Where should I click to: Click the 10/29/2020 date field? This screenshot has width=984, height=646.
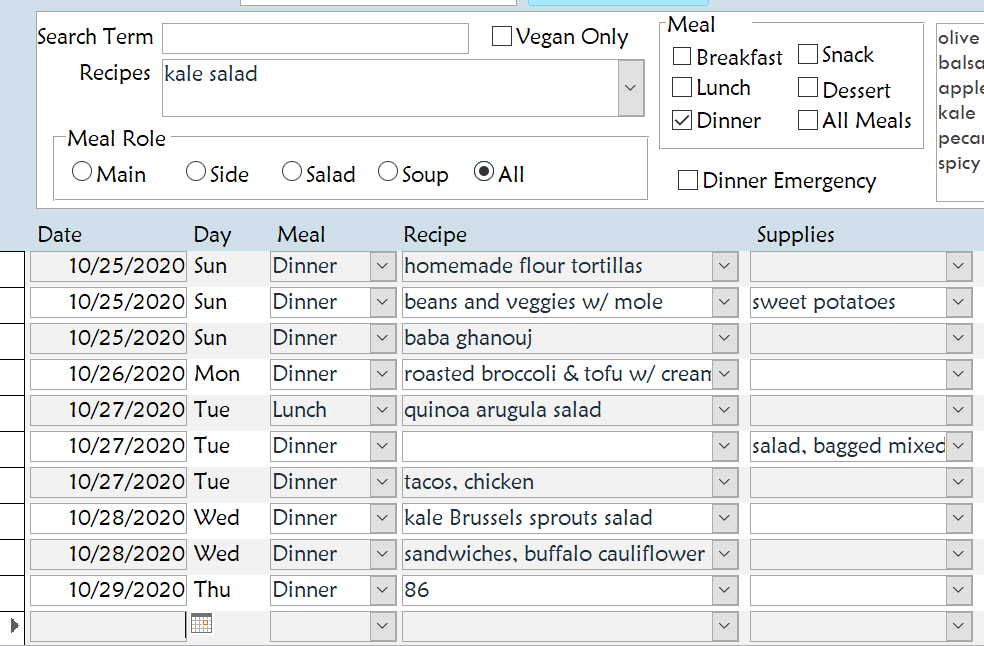tap(108, 590)
